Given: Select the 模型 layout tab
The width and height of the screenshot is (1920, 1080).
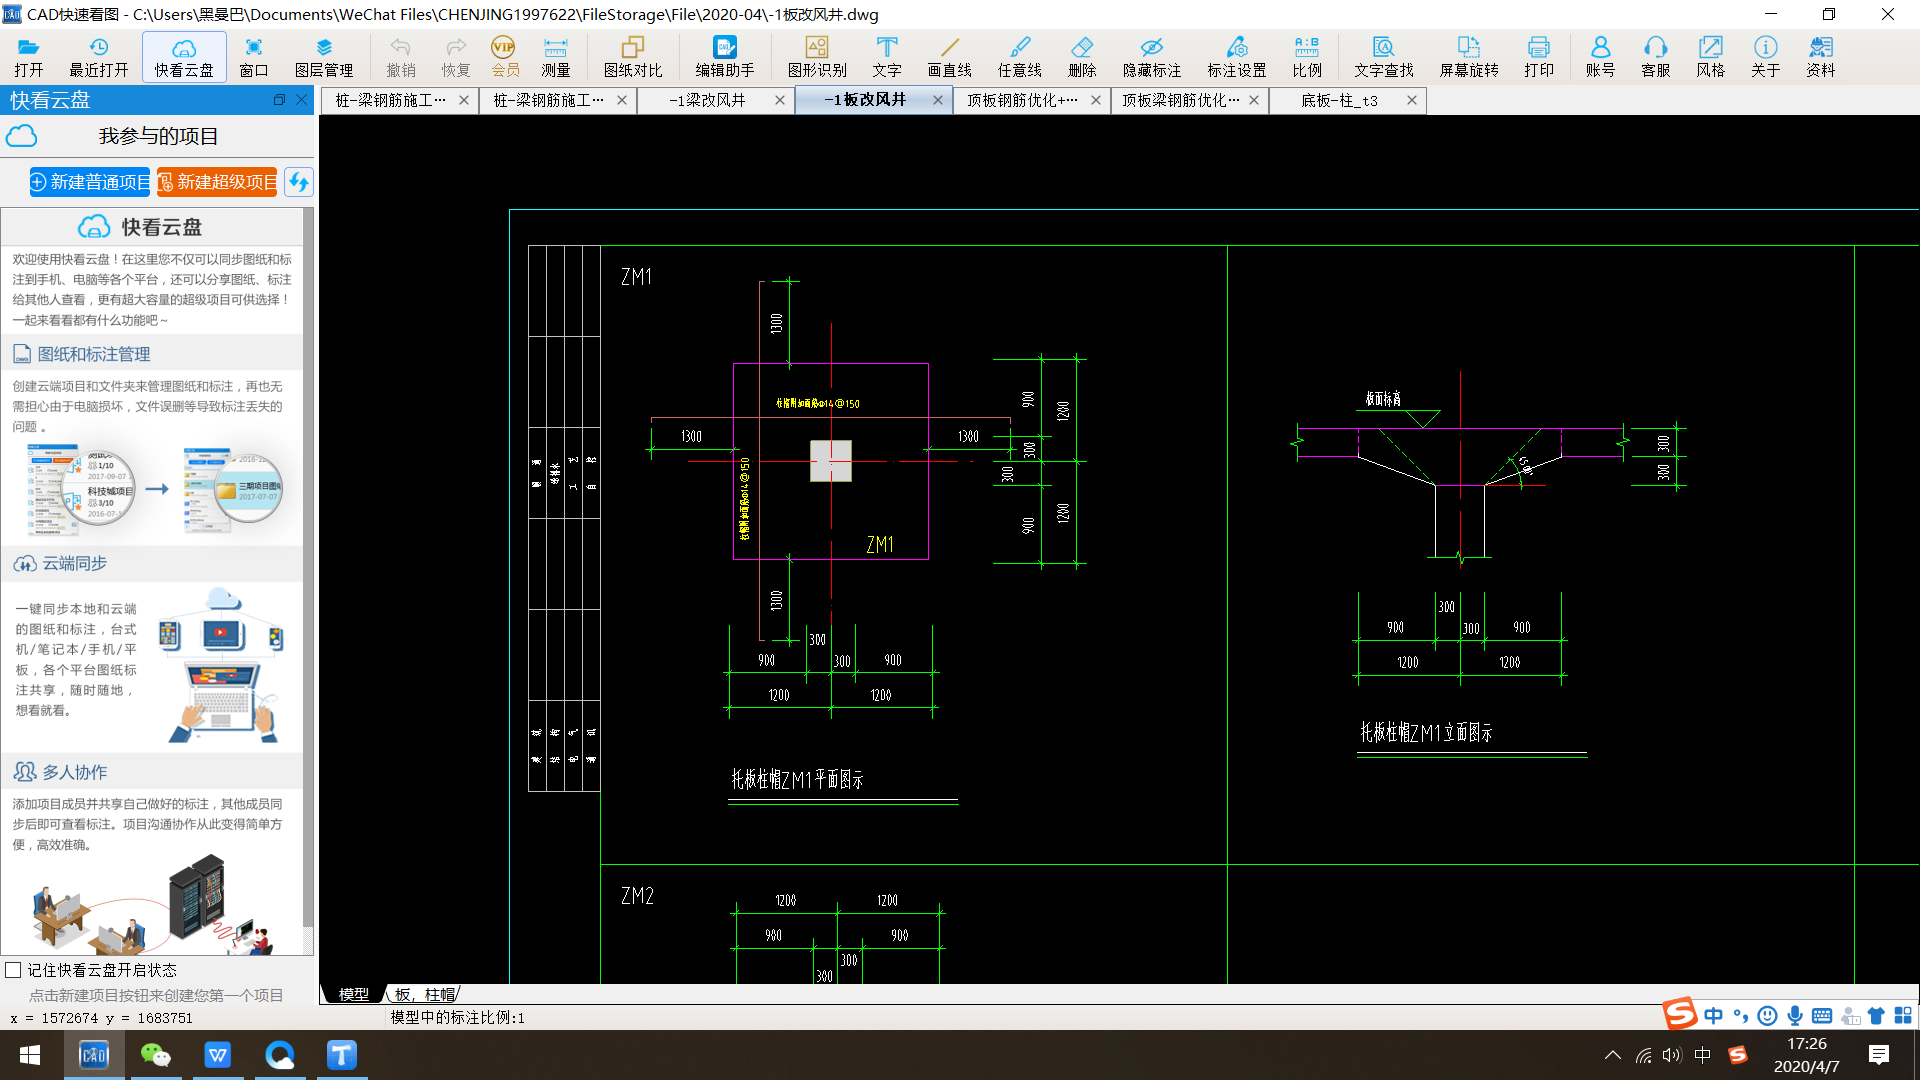Looking at the screenshot, I should click(353, 994).
